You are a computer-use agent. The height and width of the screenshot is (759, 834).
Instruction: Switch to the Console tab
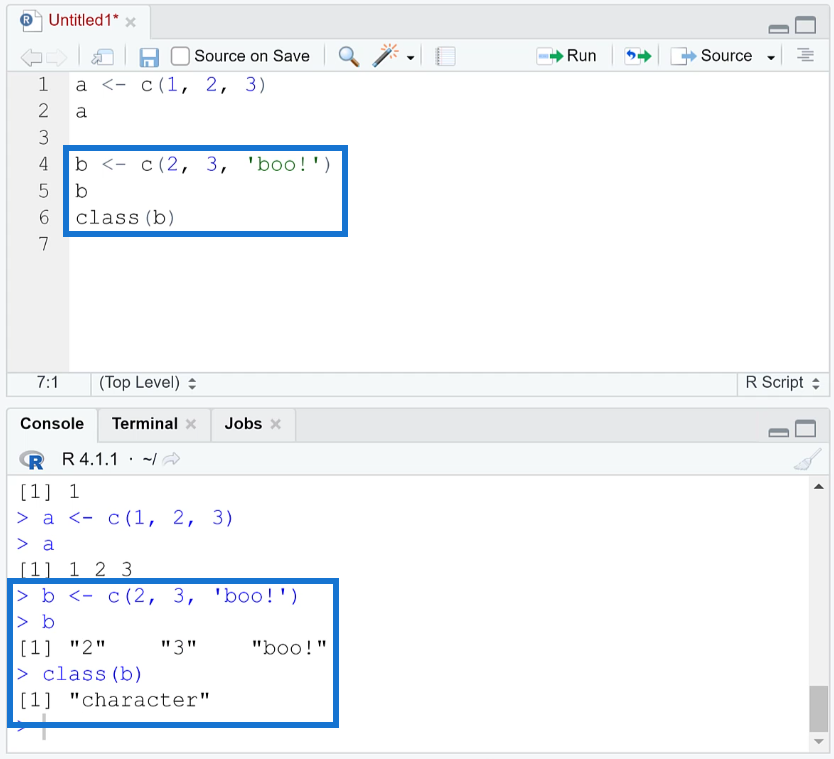pos(52,424)
